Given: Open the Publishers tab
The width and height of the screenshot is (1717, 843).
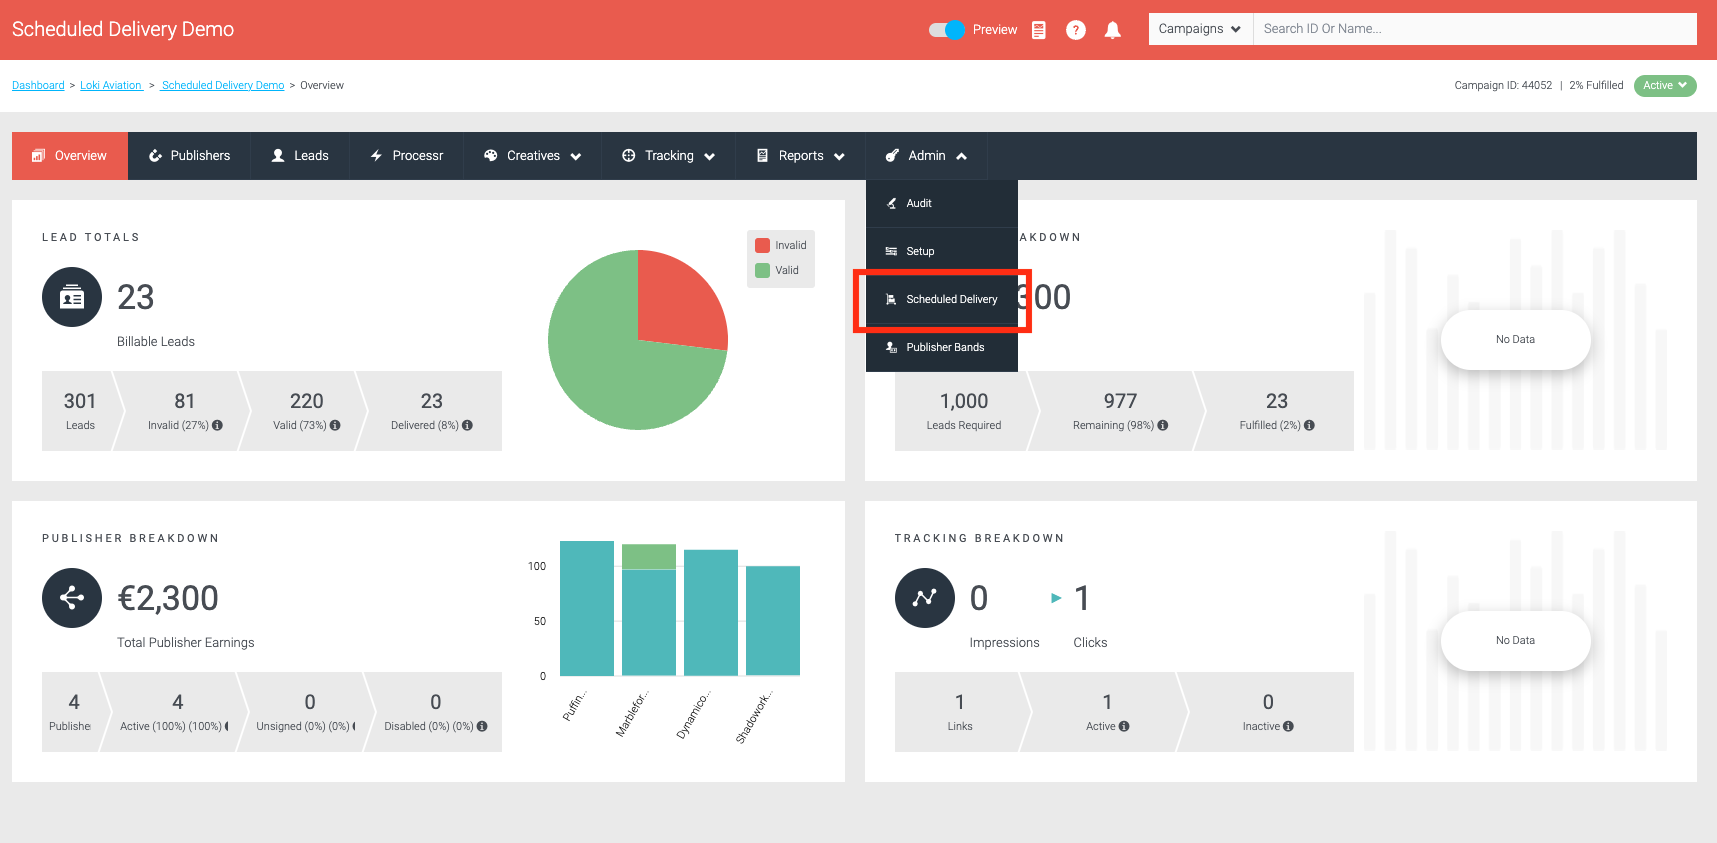Looking at the screenshot, I should (x=189, y=156).
